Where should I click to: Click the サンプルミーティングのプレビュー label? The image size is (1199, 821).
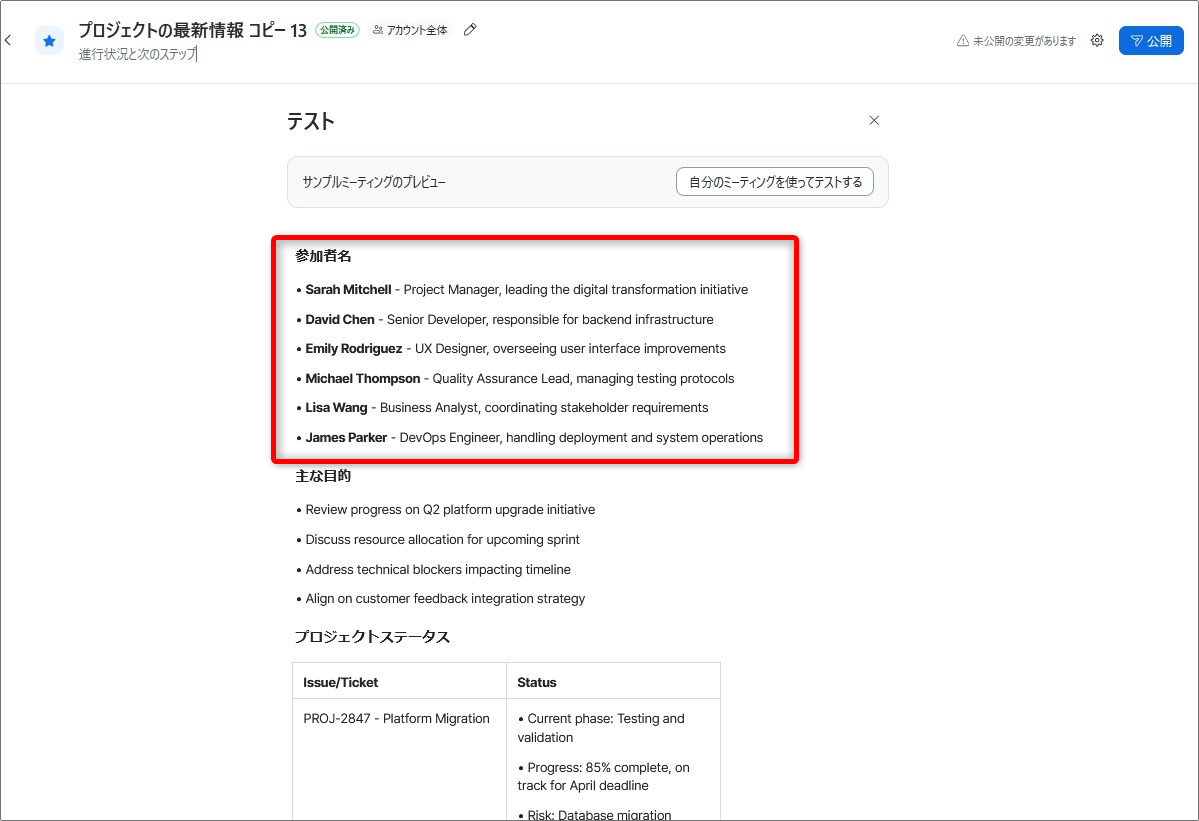(374, 182)
